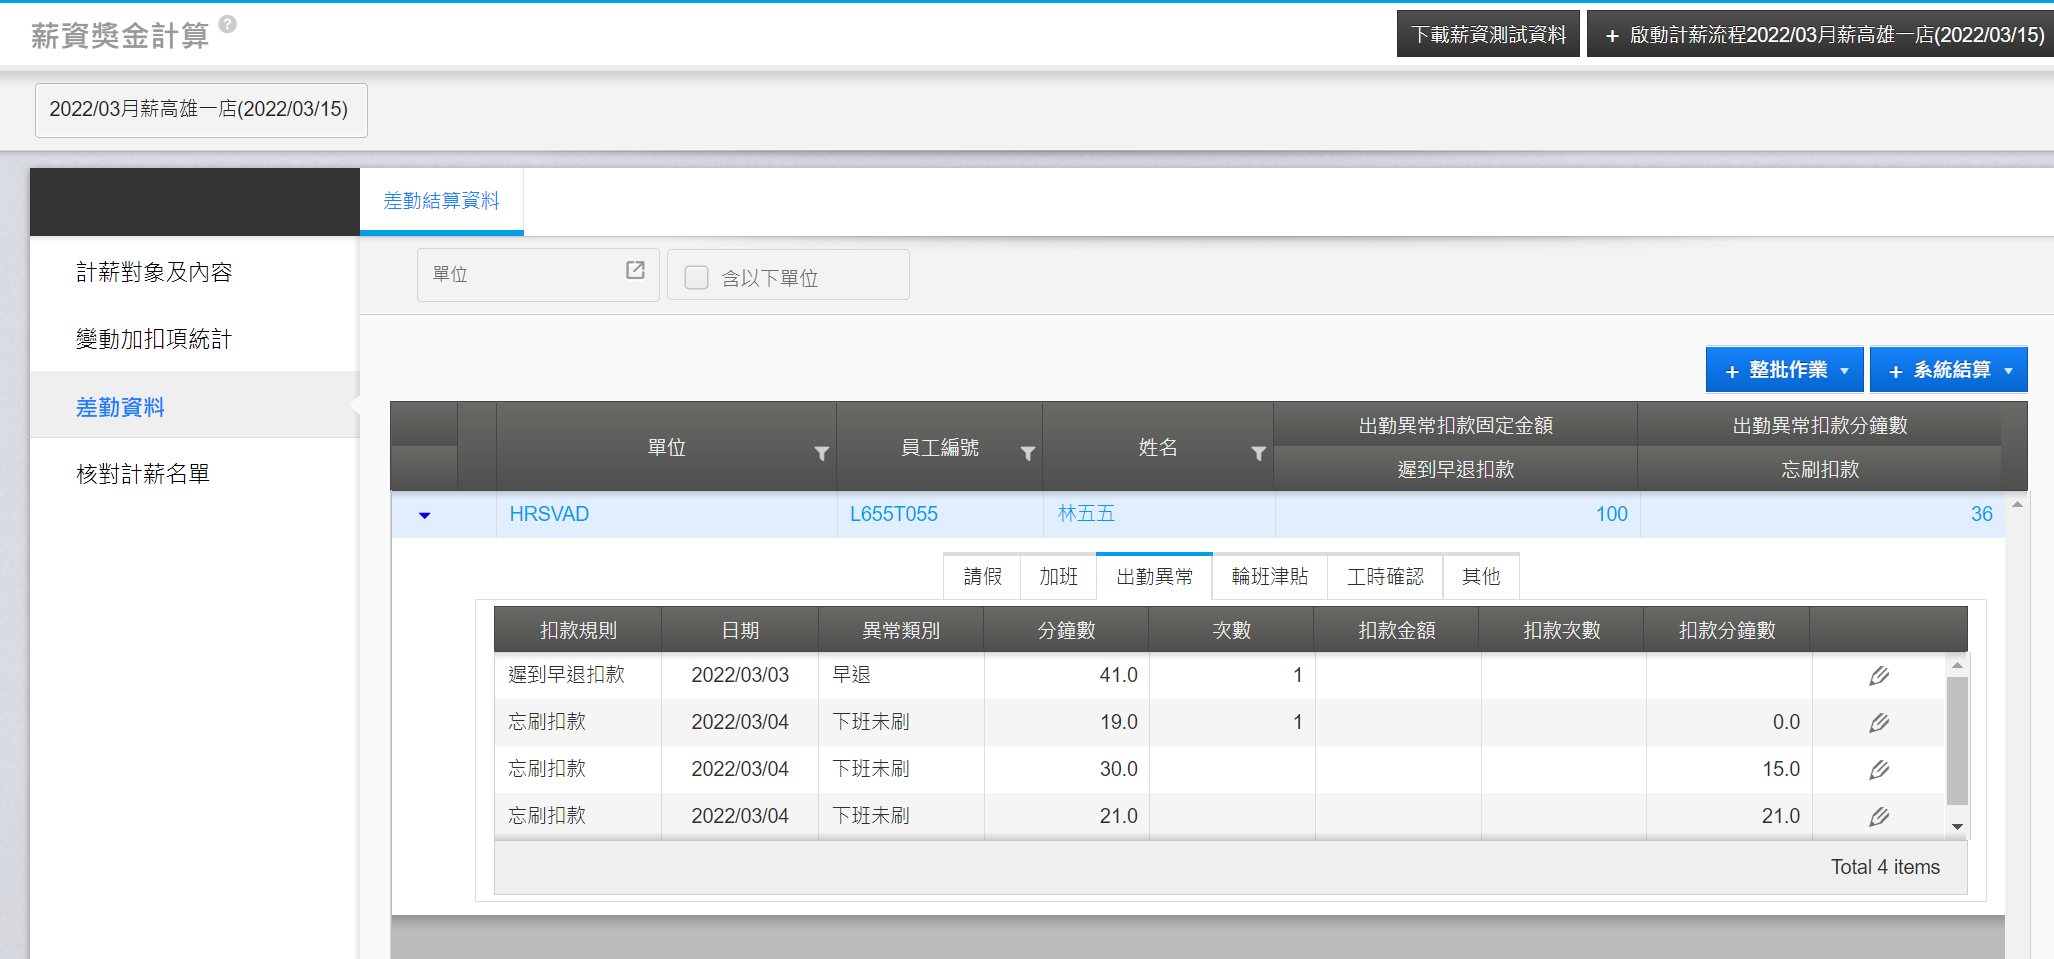Click the 單位 input field
Image resolution: width=2054 pixels, height=959 pixels.
pos(520,275)
